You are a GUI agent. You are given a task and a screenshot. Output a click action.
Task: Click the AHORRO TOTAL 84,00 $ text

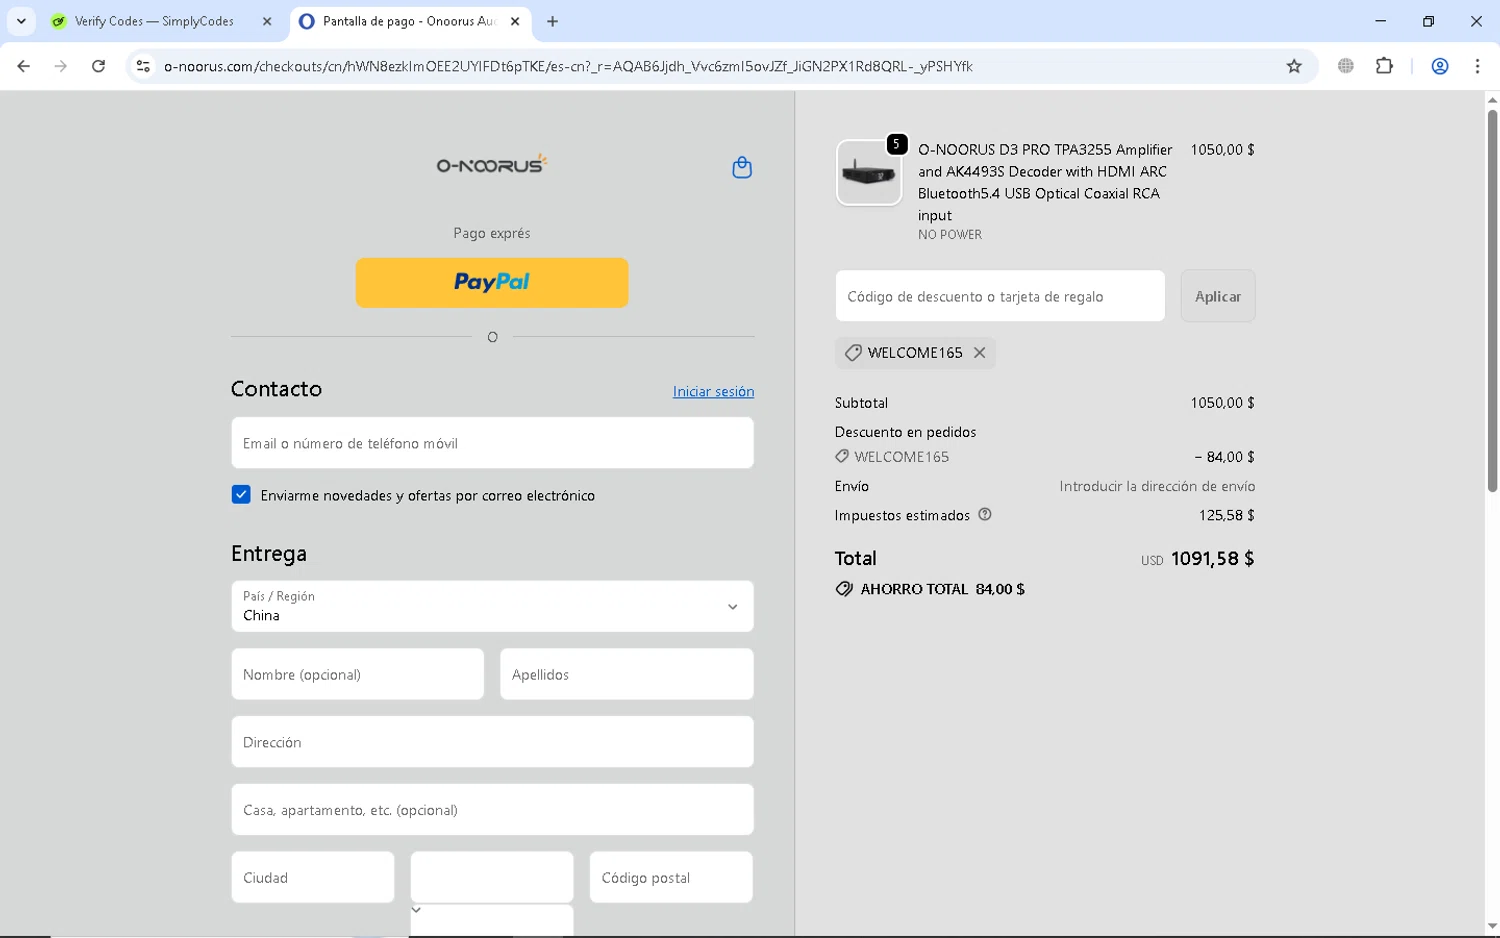pyautogui.click(x=942, y=589)
